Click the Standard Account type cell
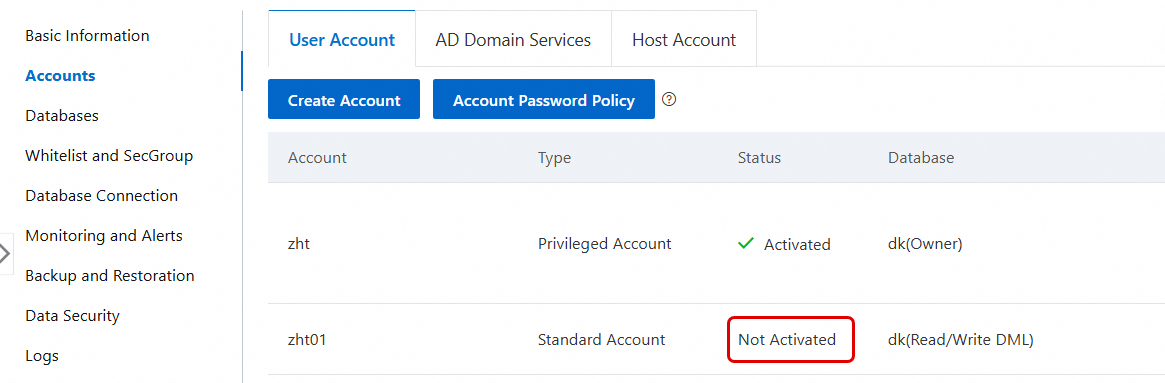 [602, 341]
